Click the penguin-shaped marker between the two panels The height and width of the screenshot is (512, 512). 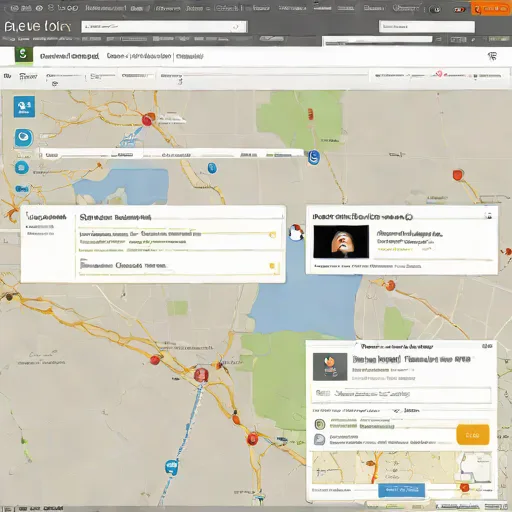295,232
